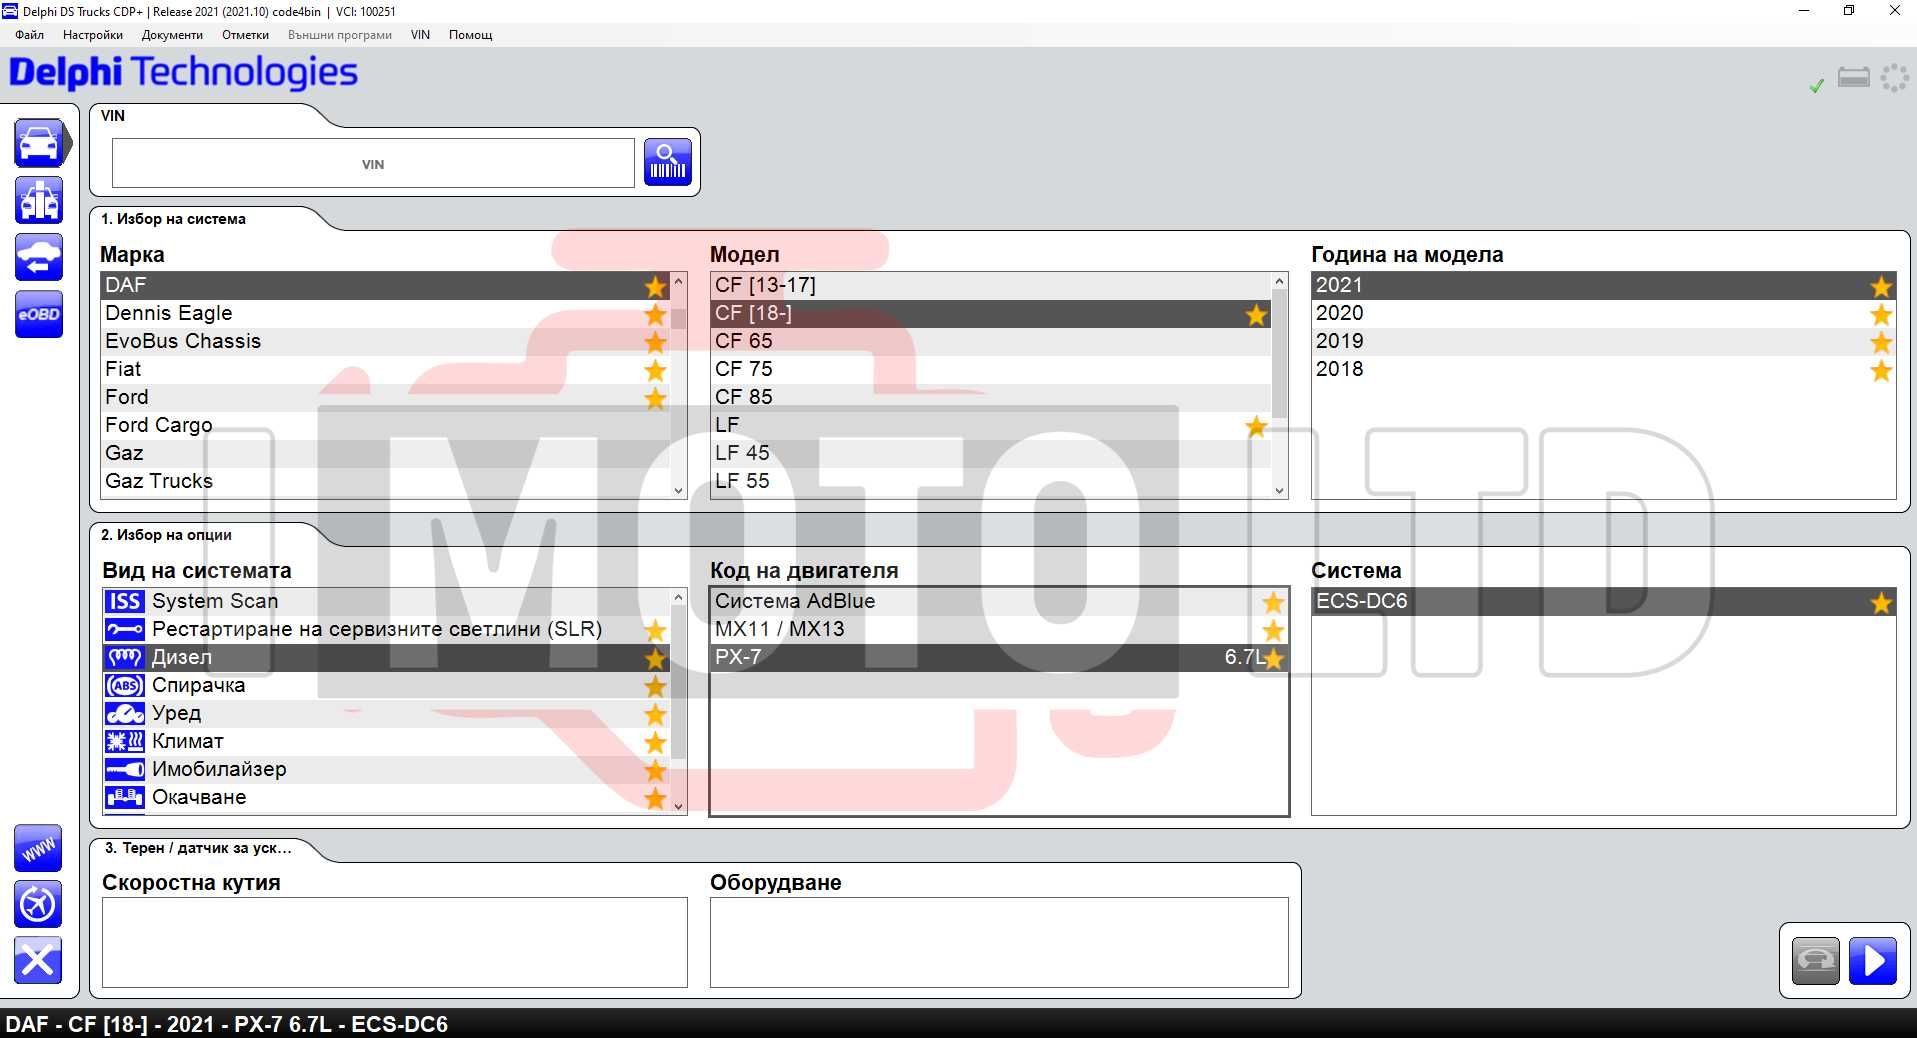
Task: Select EvoBus Chassis make
Action: click(x=385, y=341)
